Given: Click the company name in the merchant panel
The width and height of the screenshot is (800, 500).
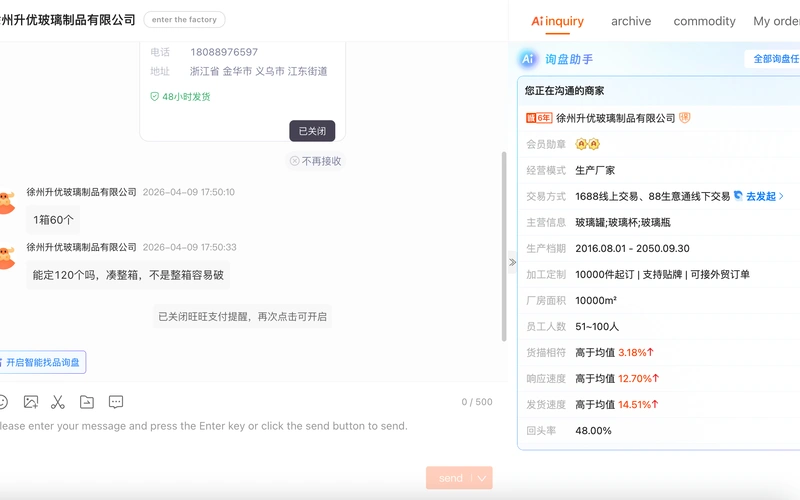Looking at the screenshot, I should pyautogui.click(x=615, y=118).
